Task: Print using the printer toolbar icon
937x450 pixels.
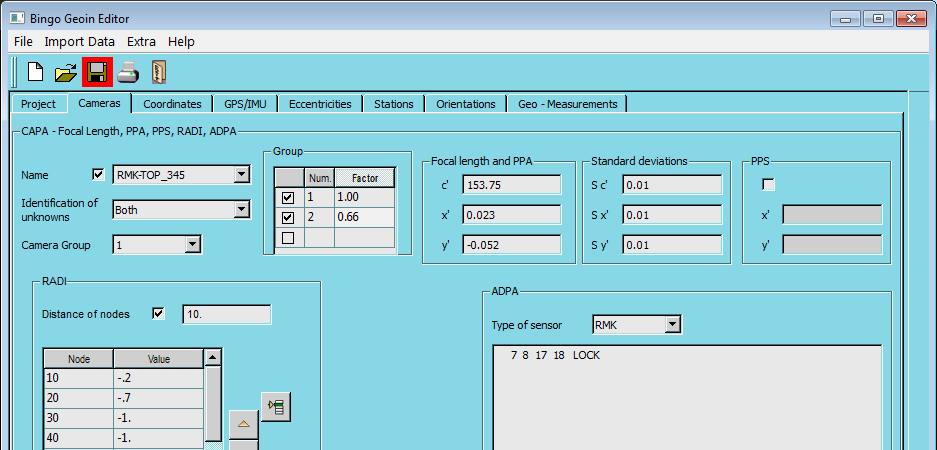Action: coord(128,73)
